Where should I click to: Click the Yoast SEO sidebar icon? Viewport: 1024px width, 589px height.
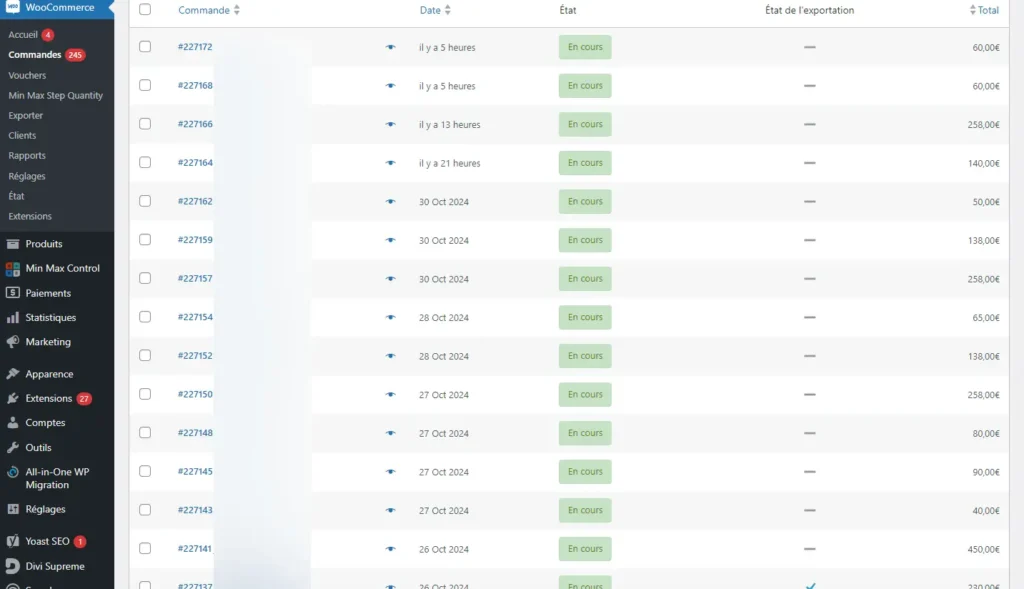[12, 541]
